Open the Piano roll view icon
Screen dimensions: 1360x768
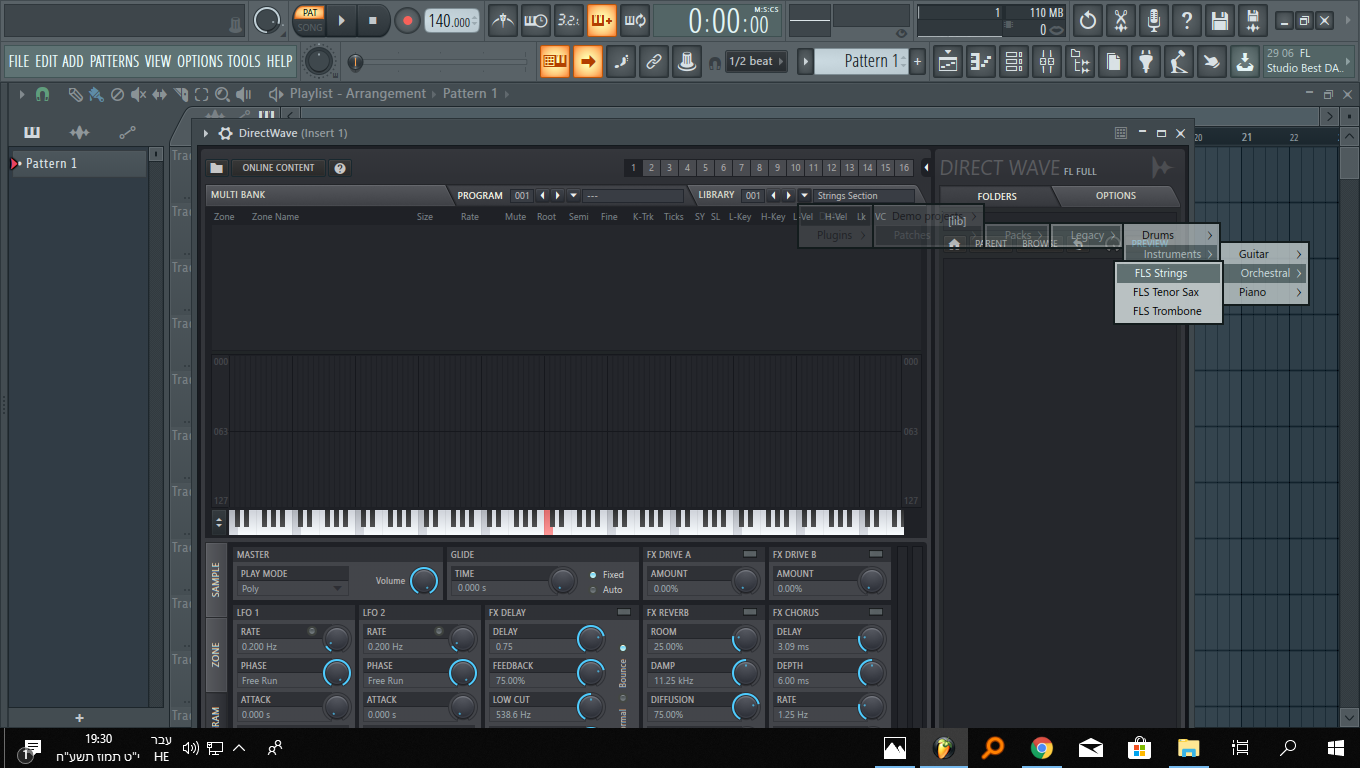pos(981,62)
